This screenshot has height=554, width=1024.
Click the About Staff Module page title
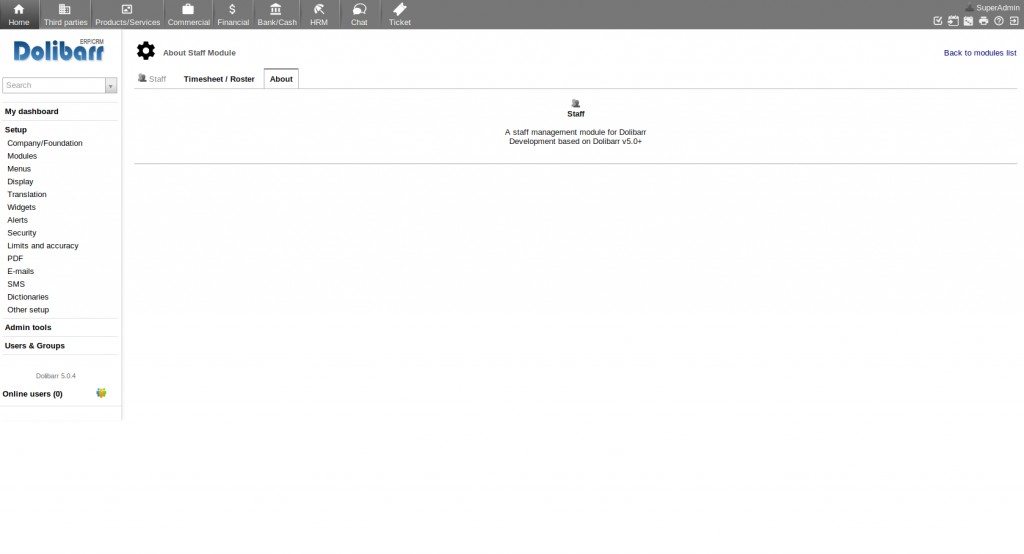(x=199, y=53)
